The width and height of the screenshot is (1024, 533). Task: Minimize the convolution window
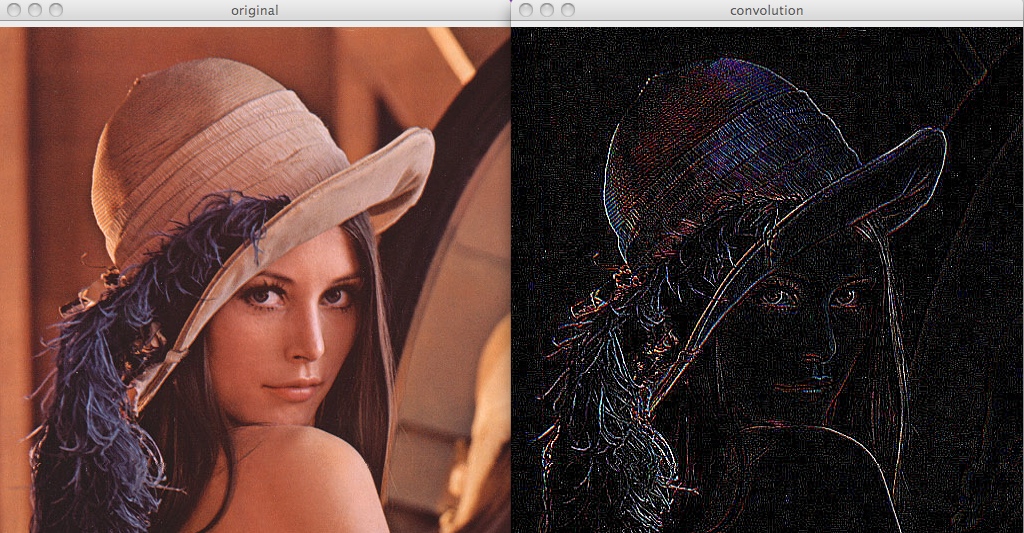click(x=547, y=10)
